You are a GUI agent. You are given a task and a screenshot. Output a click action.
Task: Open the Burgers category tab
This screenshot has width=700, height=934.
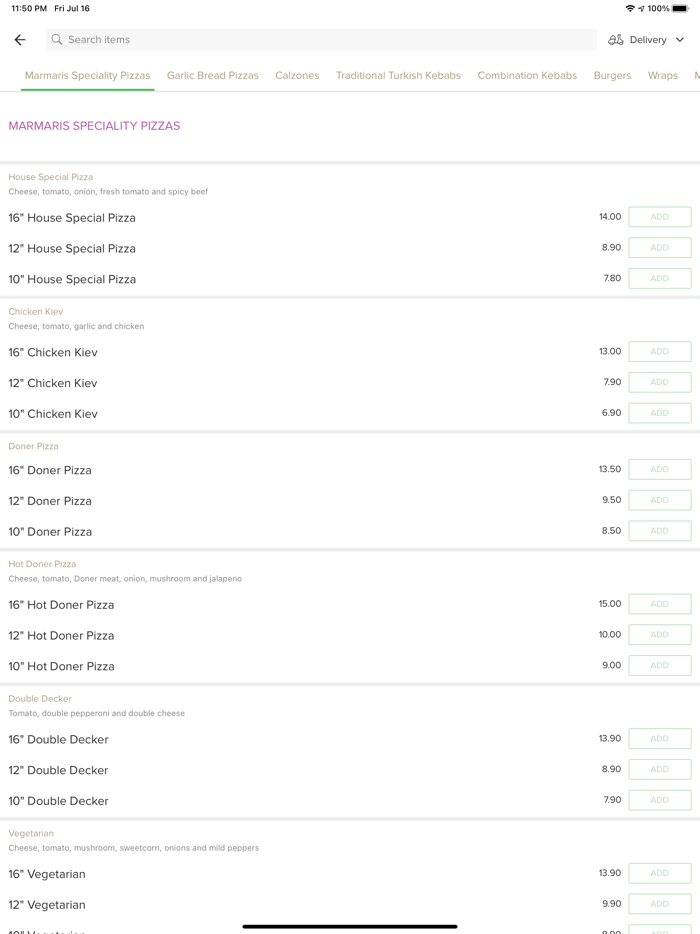612,76
